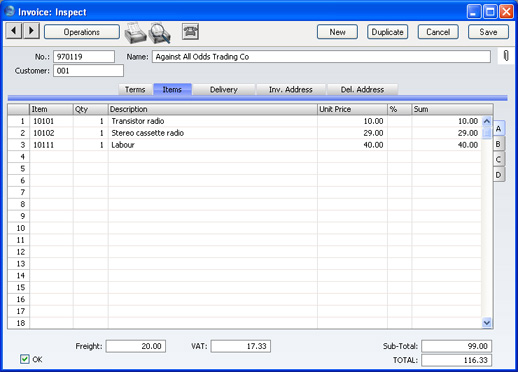Viewport: 518px width, 372px height.
Task: Print the invoice with printer icon
Action: point(135,33)
